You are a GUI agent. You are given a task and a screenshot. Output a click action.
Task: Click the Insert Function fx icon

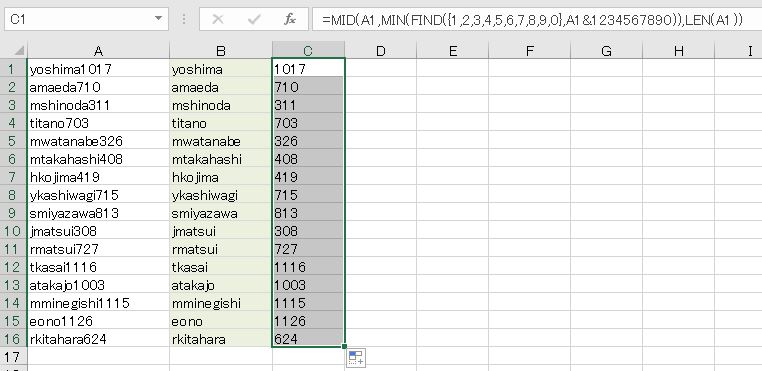tap(290, 19)
